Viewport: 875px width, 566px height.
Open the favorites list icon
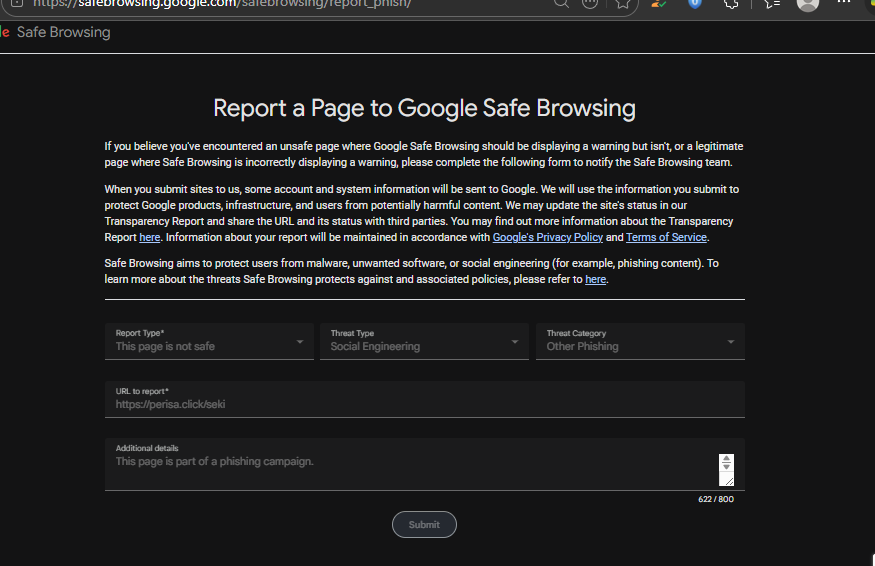772,3
